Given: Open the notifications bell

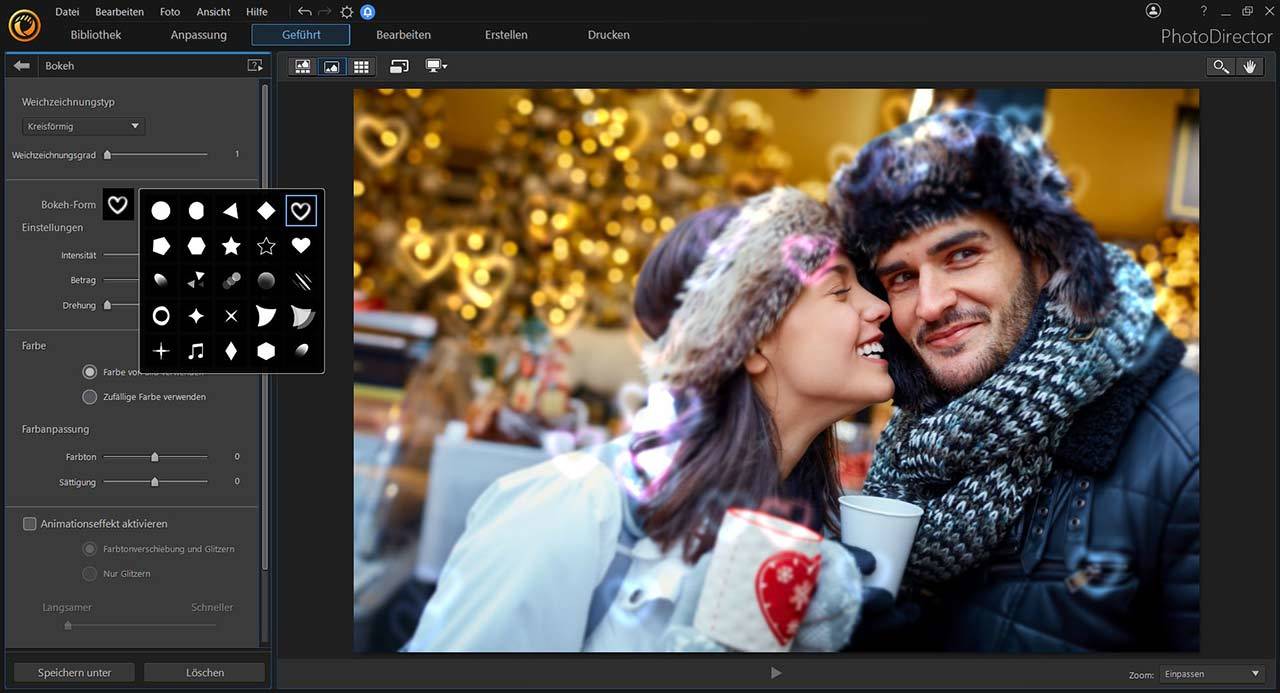Looking at the screenshot, I should click(368, 12).
